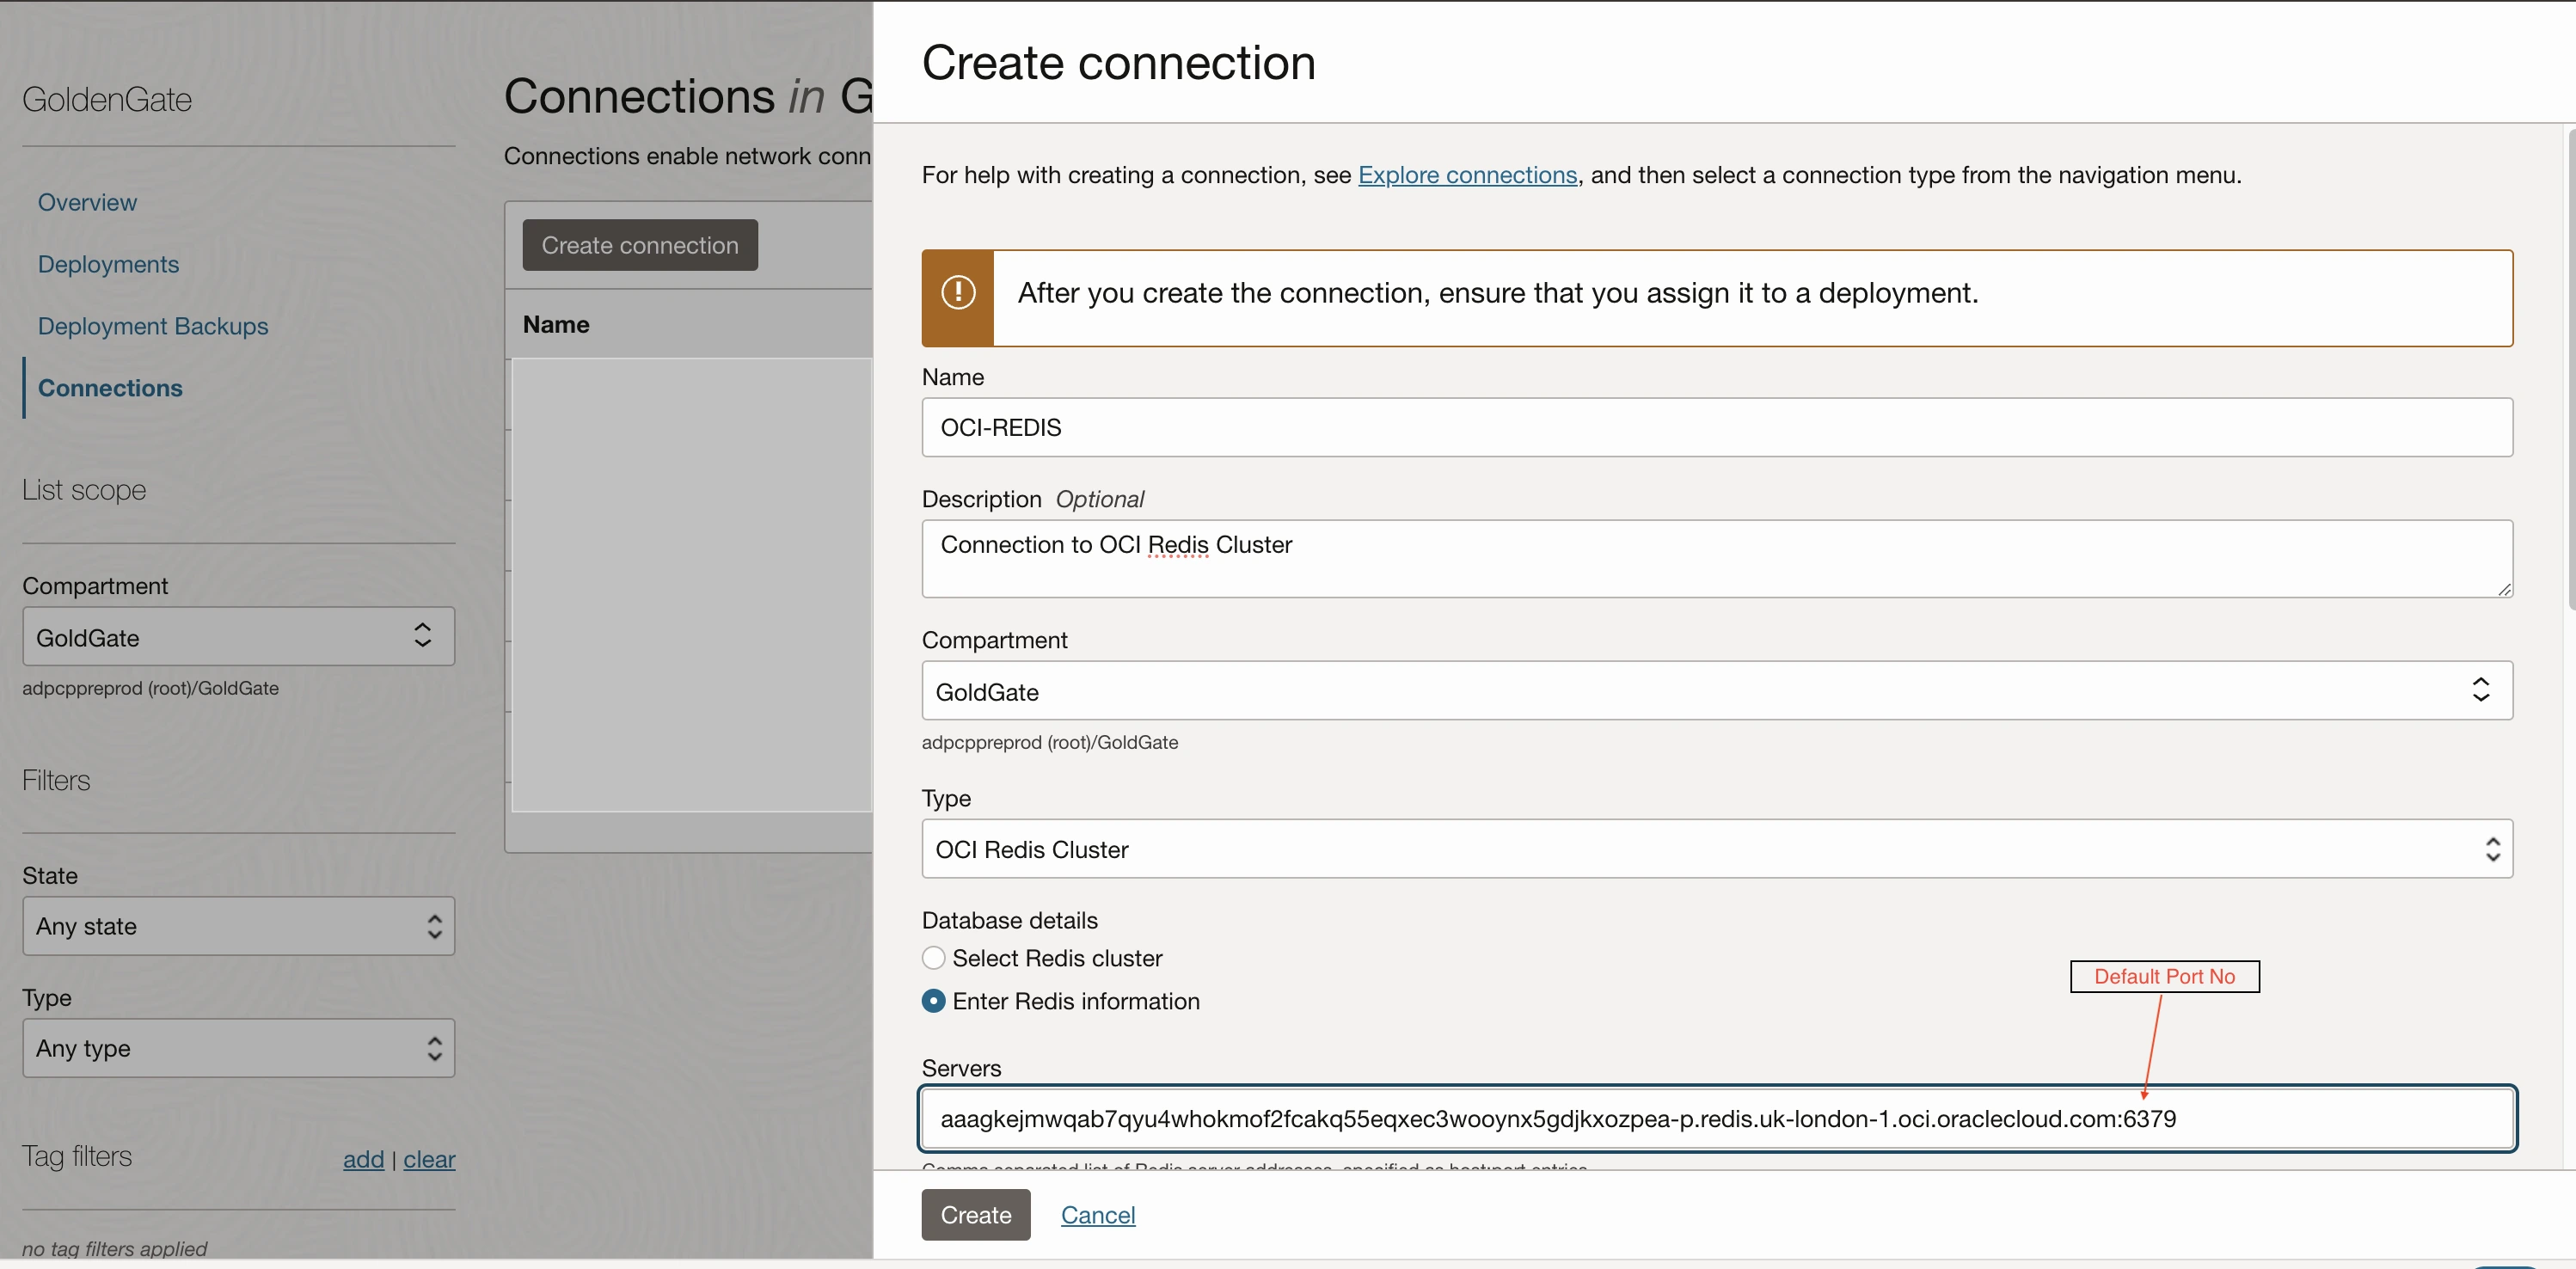Open the Compartment dropdown in Create connection form
The image size is (2576, 1269).
pos(1716,691)
